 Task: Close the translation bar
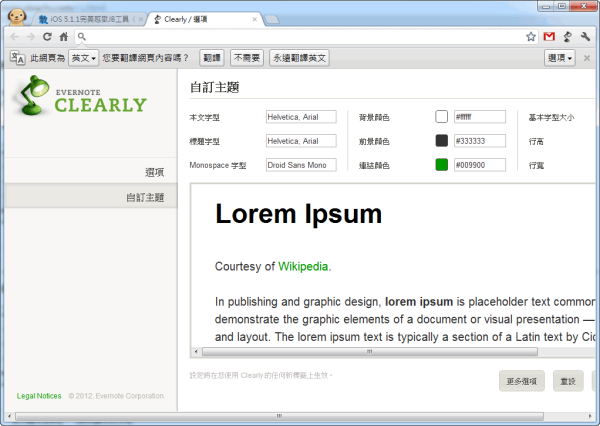click(x=587, y=59)
